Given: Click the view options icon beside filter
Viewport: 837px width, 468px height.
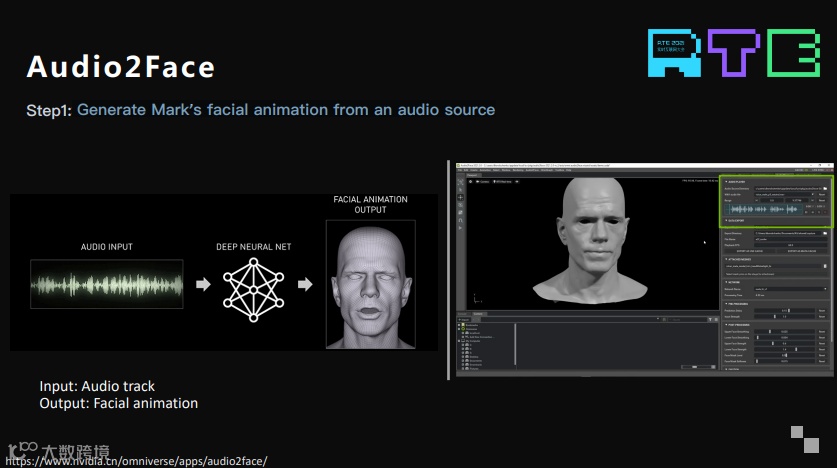Looking at the screenshot, I should [x=716, y=320].
